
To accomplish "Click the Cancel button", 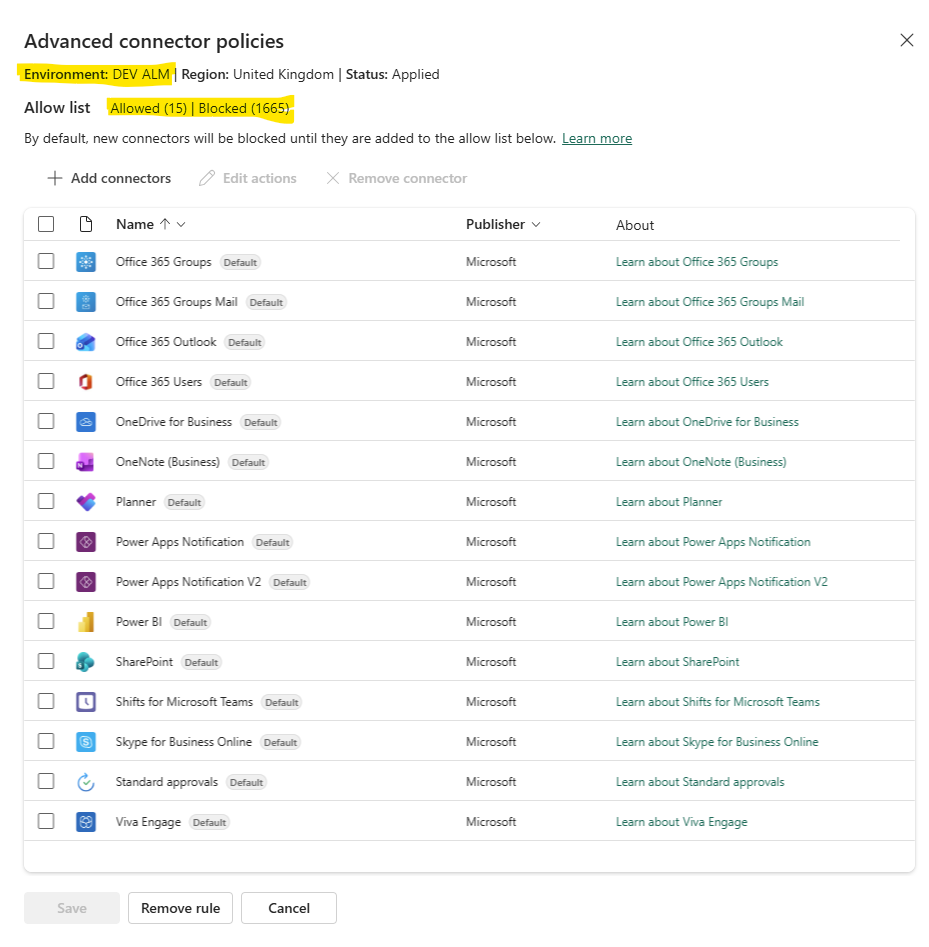I will click(289, 908).
